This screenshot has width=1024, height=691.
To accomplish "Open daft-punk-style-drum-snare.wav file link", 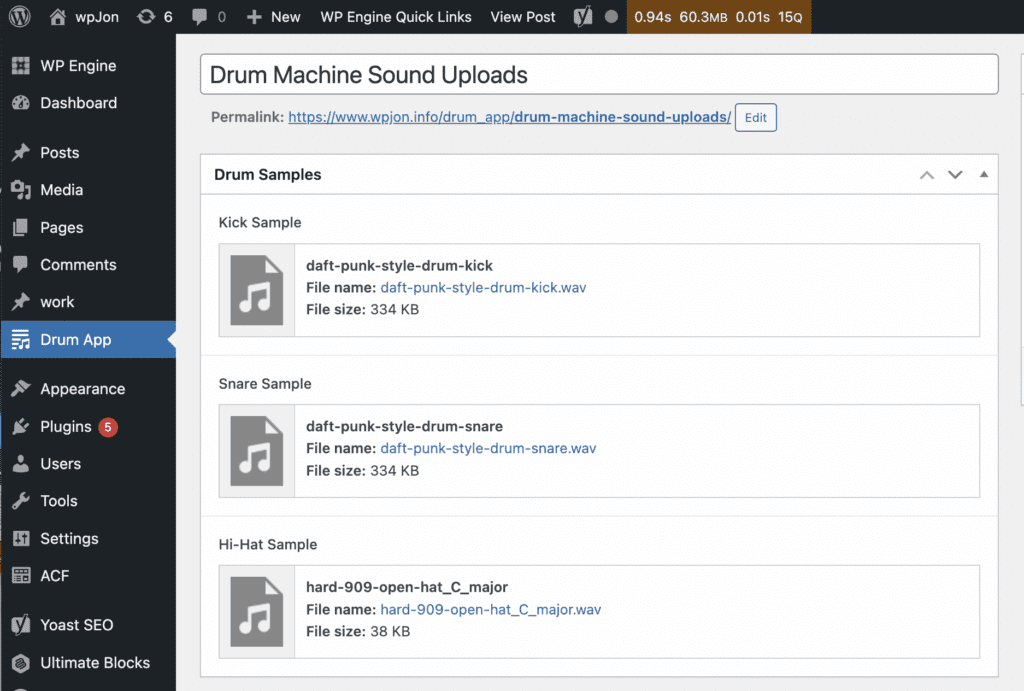I will 488,448.
